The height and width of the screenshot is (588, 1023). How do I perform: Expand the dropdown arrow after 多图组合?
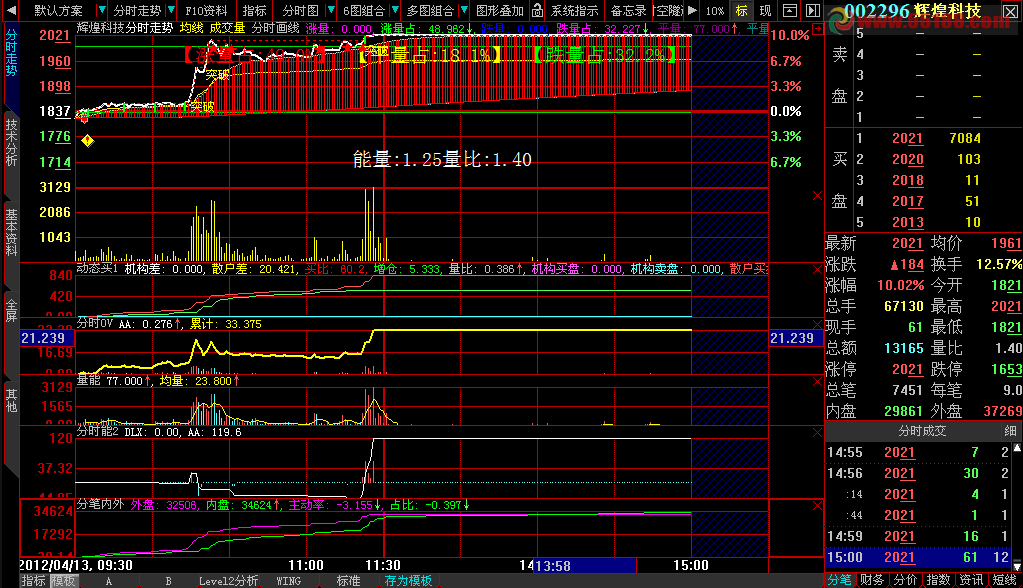click(464, 10)
